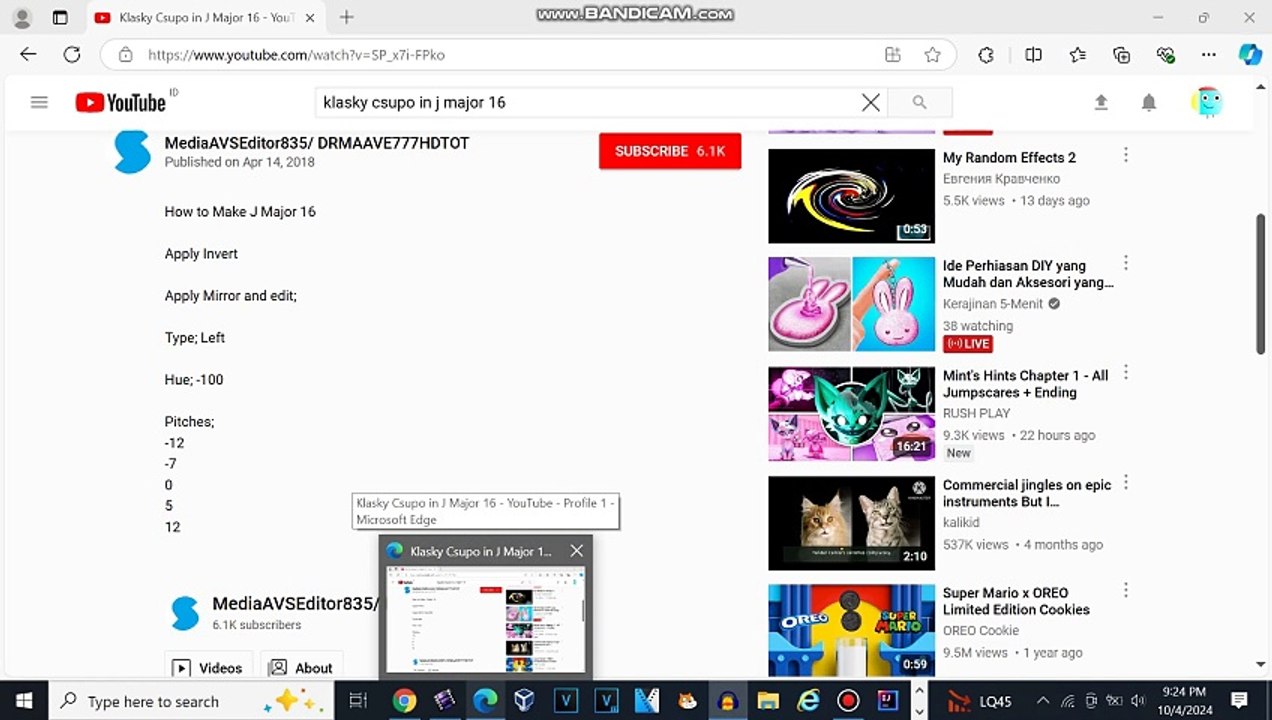This screenshot has height=720, width=1272.
Task: Open MediaAVSEditor835 channel avatar beside publish date
Action: point(132,151)
